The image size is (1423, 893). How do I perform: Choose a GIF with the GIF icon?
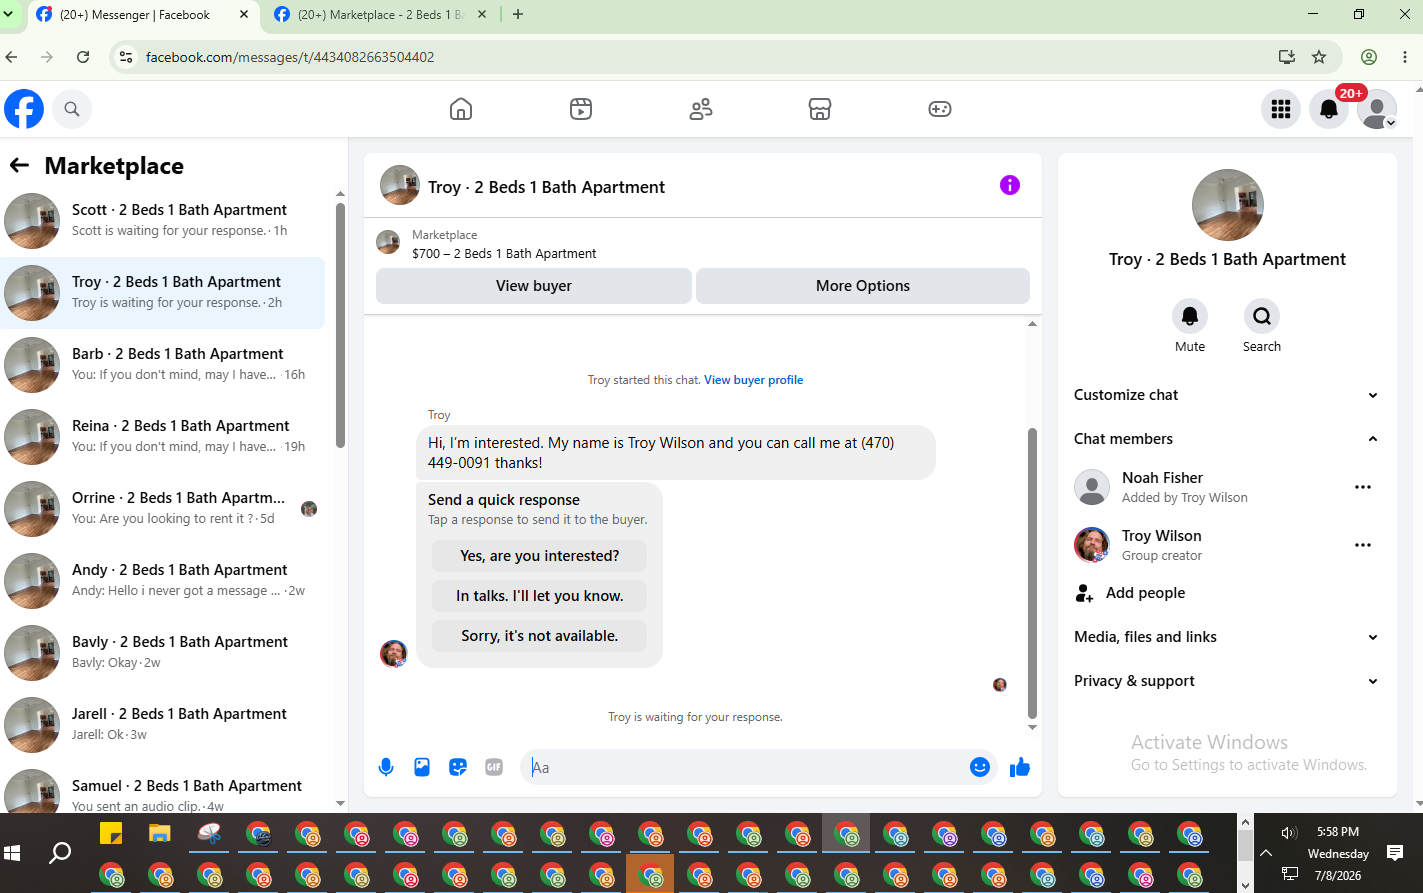494,767
